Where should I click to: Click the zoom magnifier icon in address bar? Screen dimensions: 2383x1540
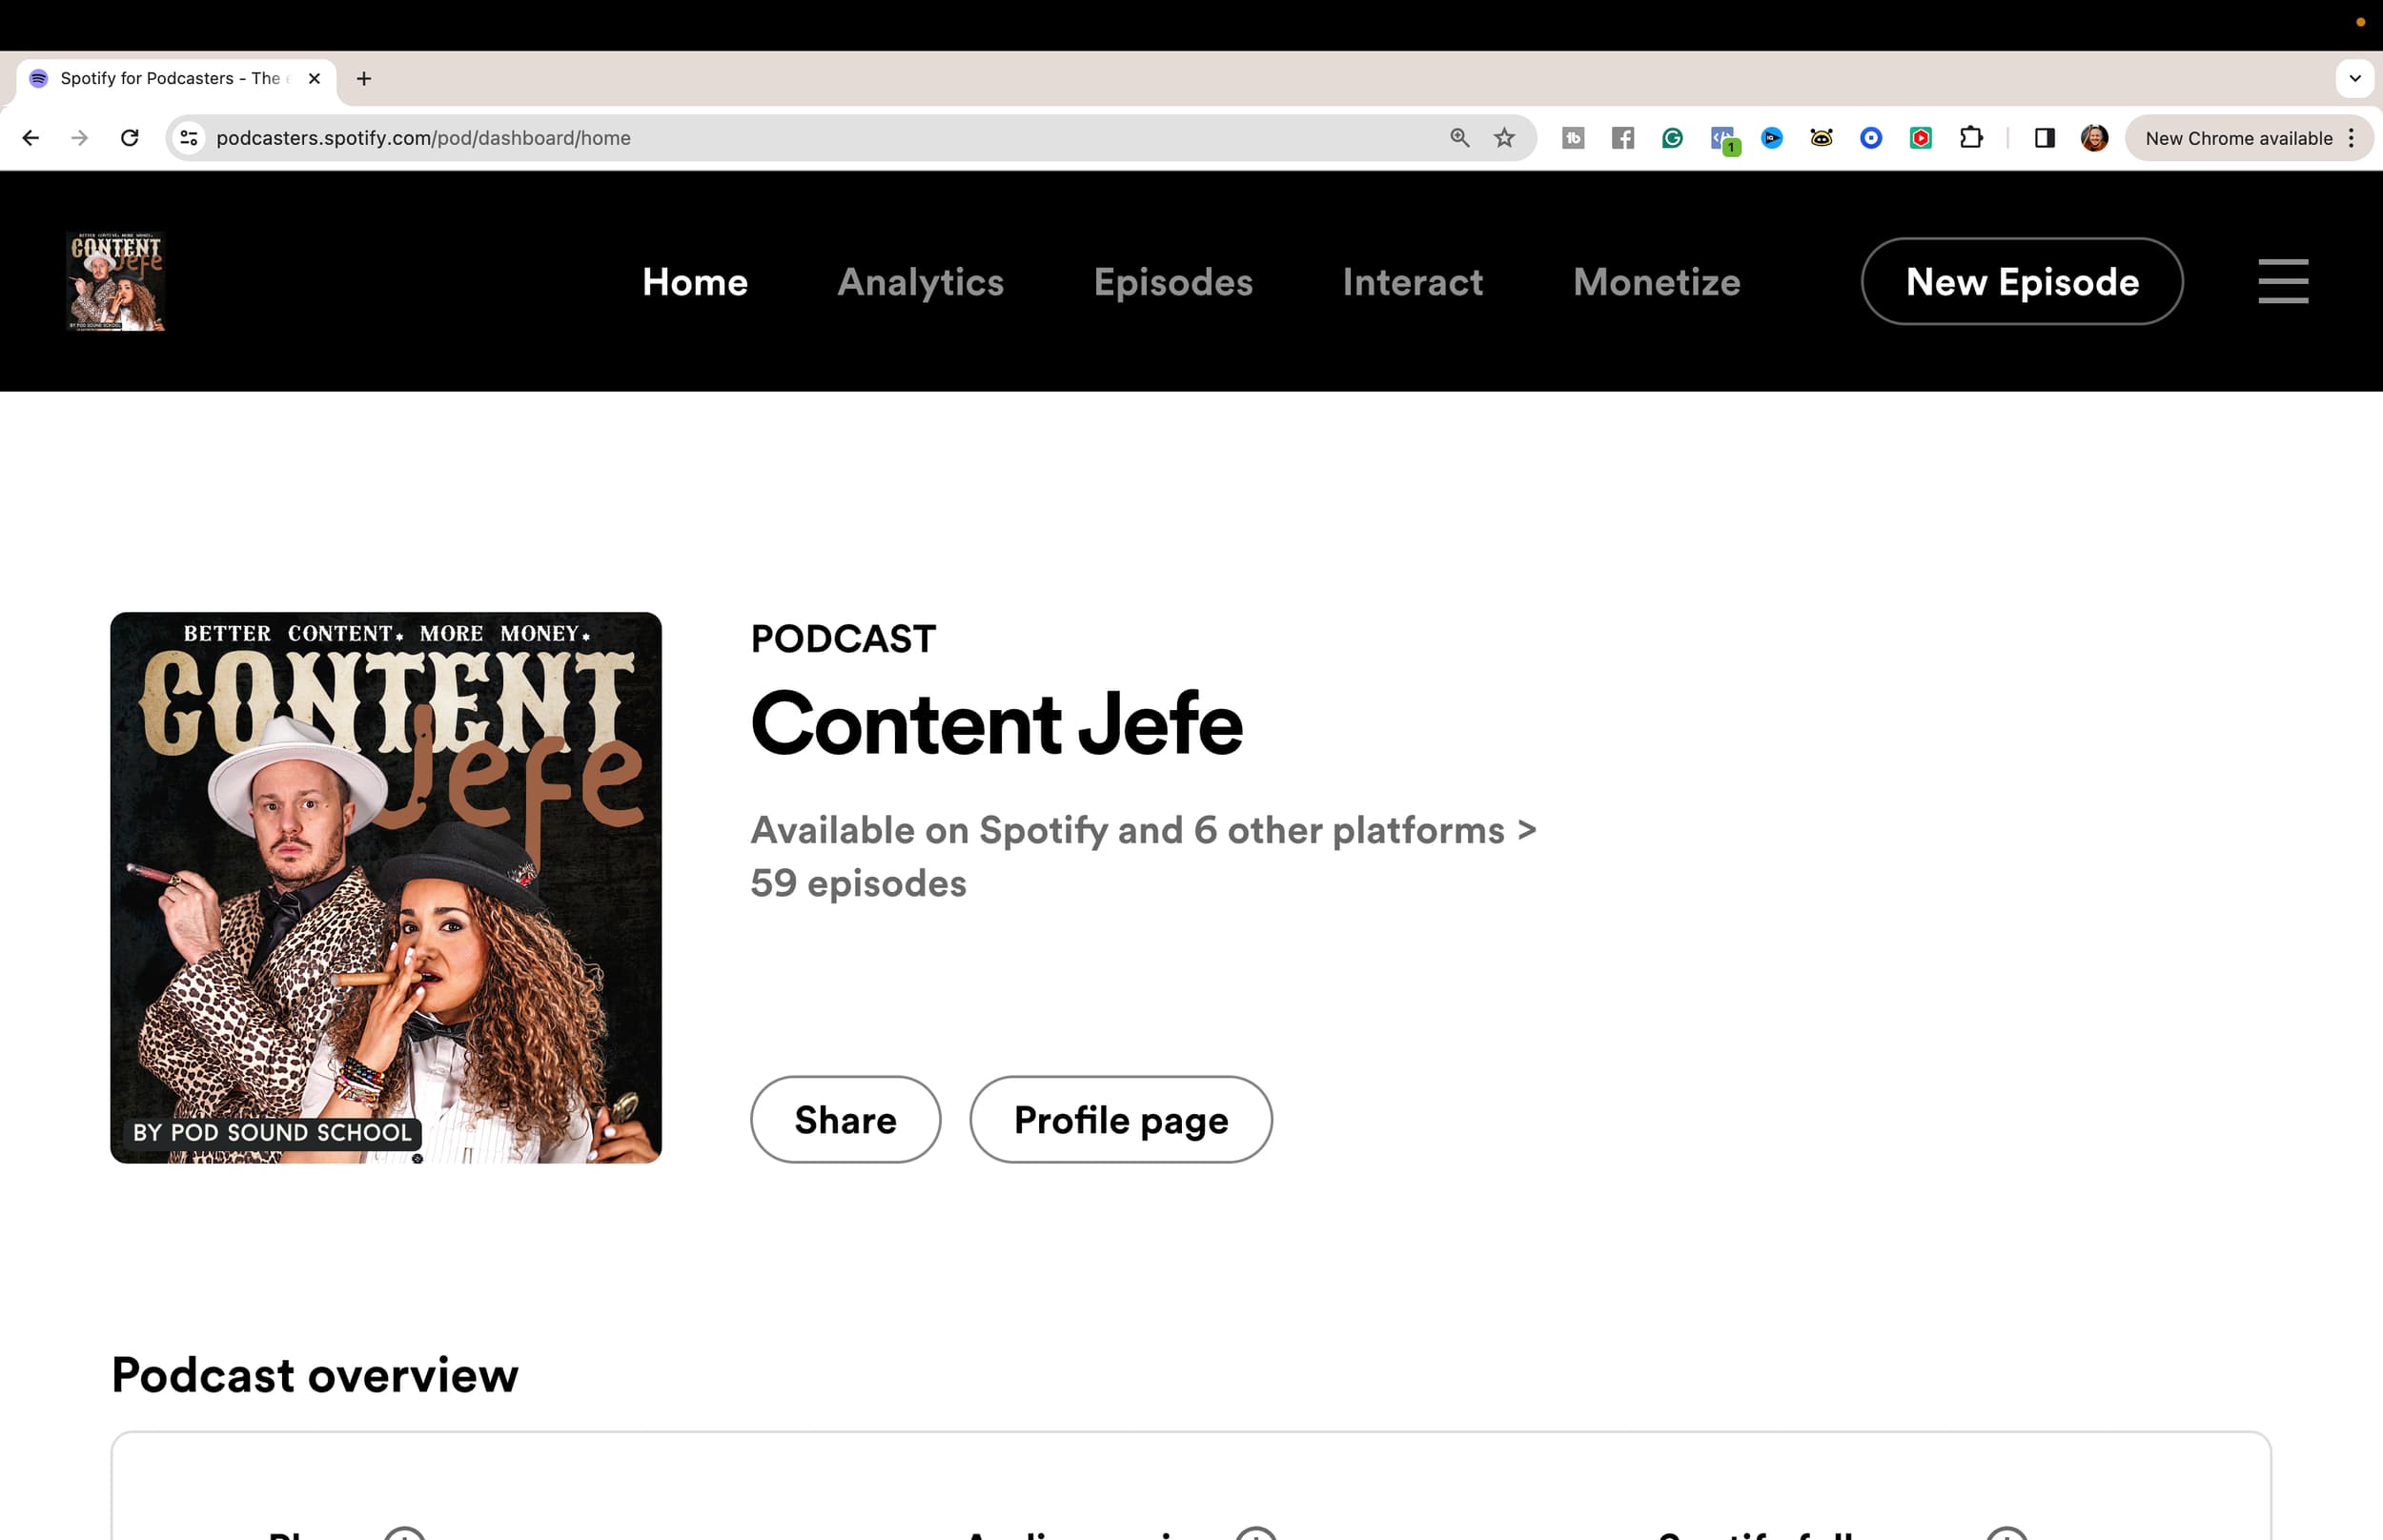[1460, 138]
